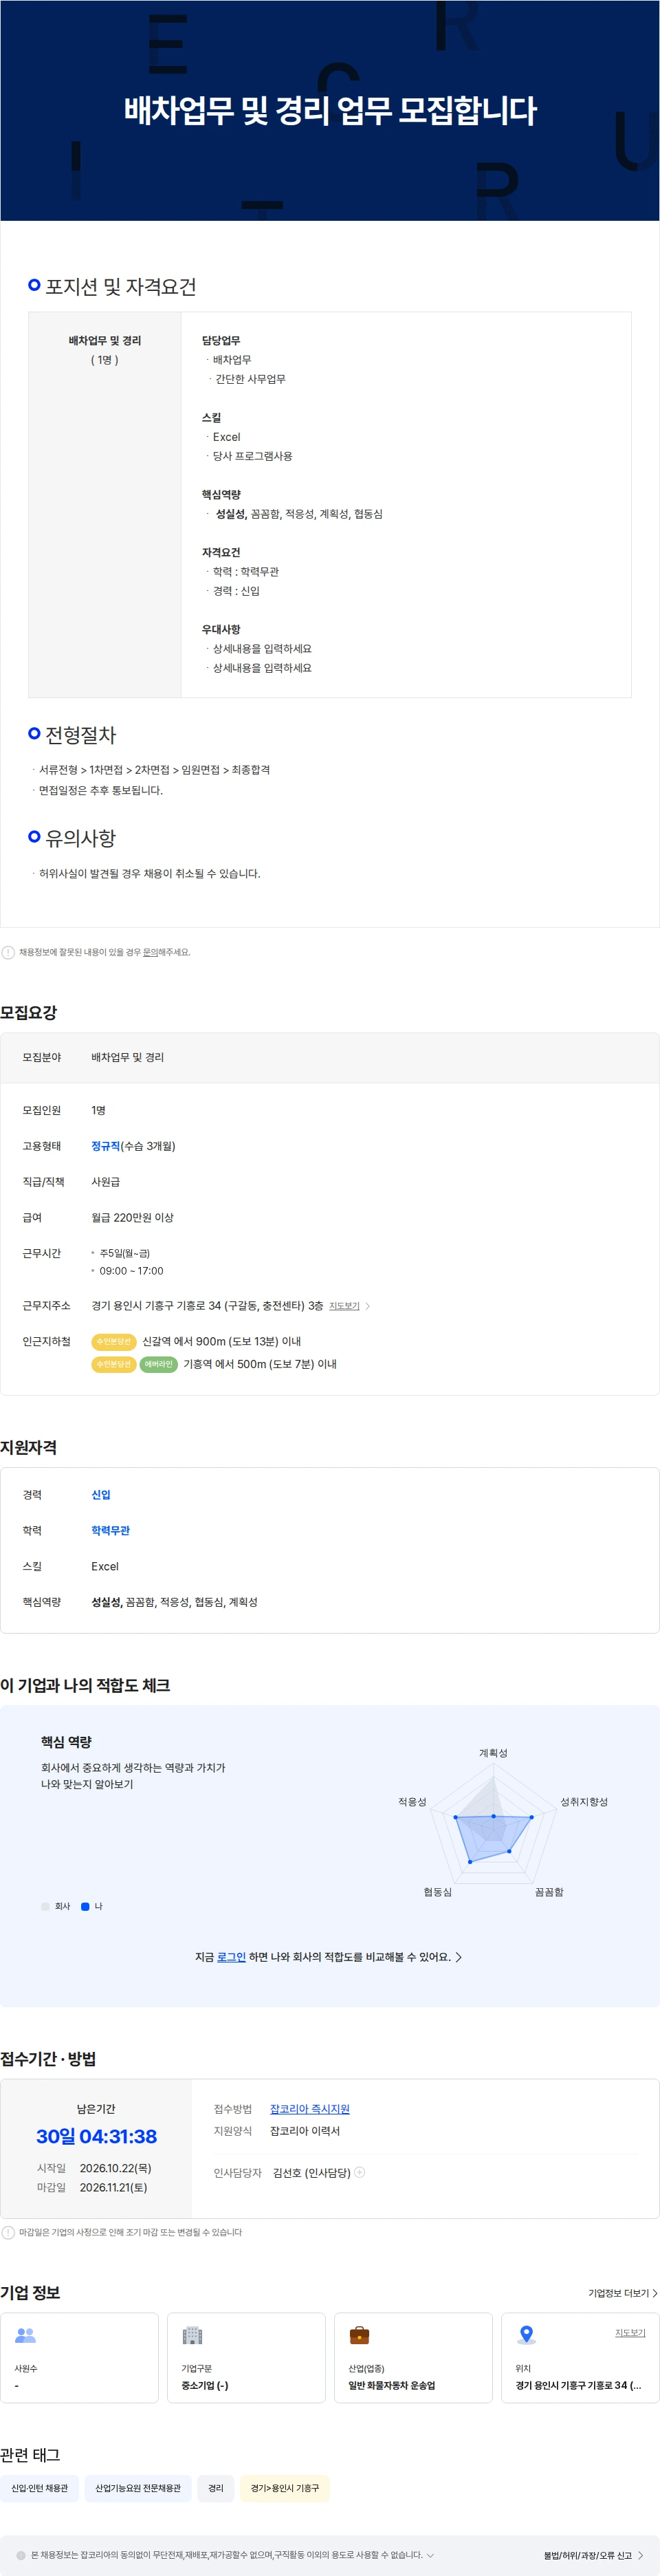Click the 배차업무 및 경리 업무 모집합니다 banner

(330, 110)
